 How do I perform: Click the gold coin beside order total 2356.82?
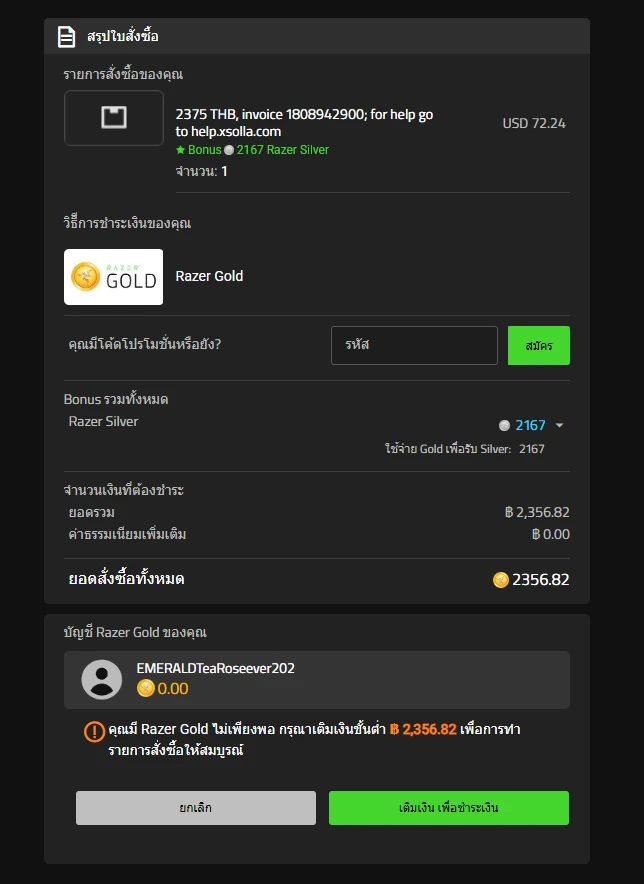[501, 580]
